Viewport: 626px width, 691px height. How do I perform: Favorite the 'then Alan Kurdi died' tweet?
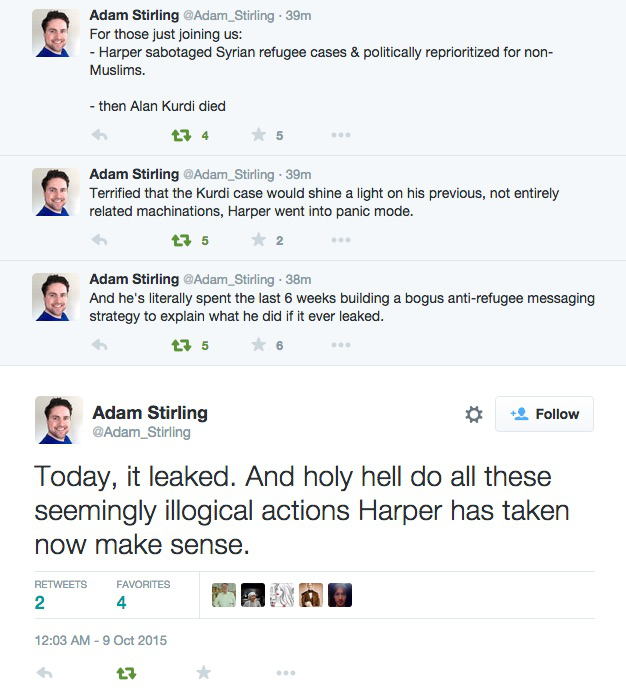(x=259, y=135)
